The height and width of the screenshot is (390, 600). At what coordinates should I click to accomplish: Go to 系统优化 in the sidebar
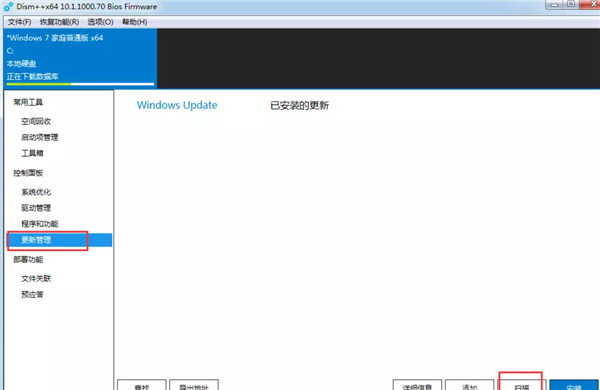(x=36, y=192)
